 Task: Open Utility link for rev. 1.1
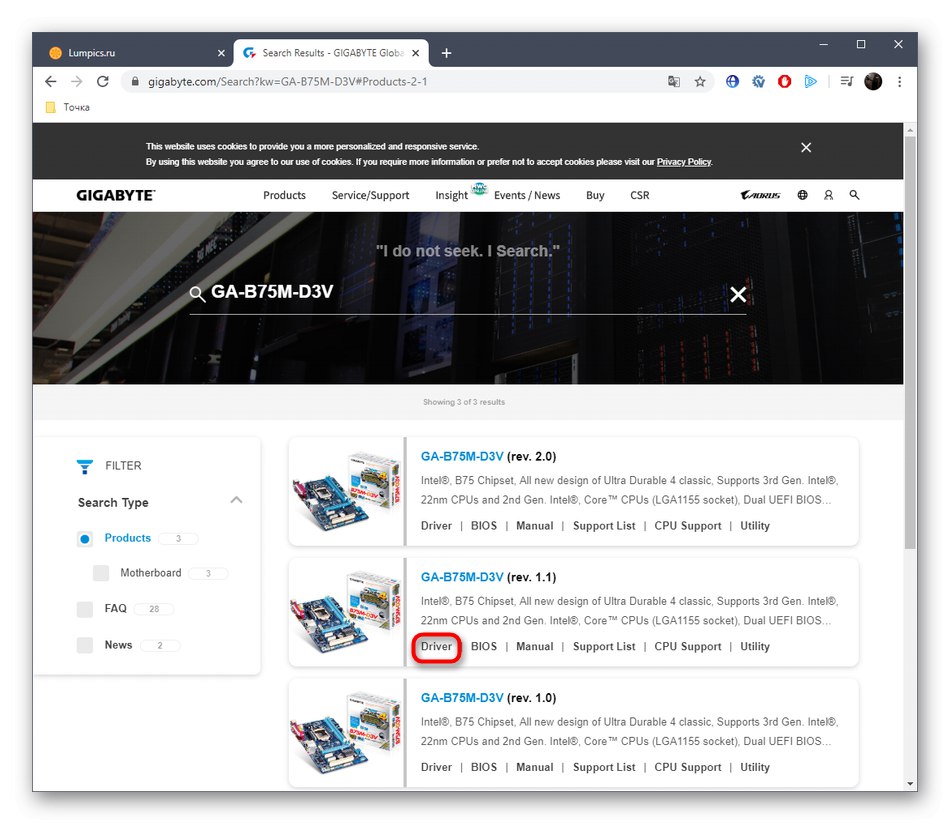(x=755, y=646)
